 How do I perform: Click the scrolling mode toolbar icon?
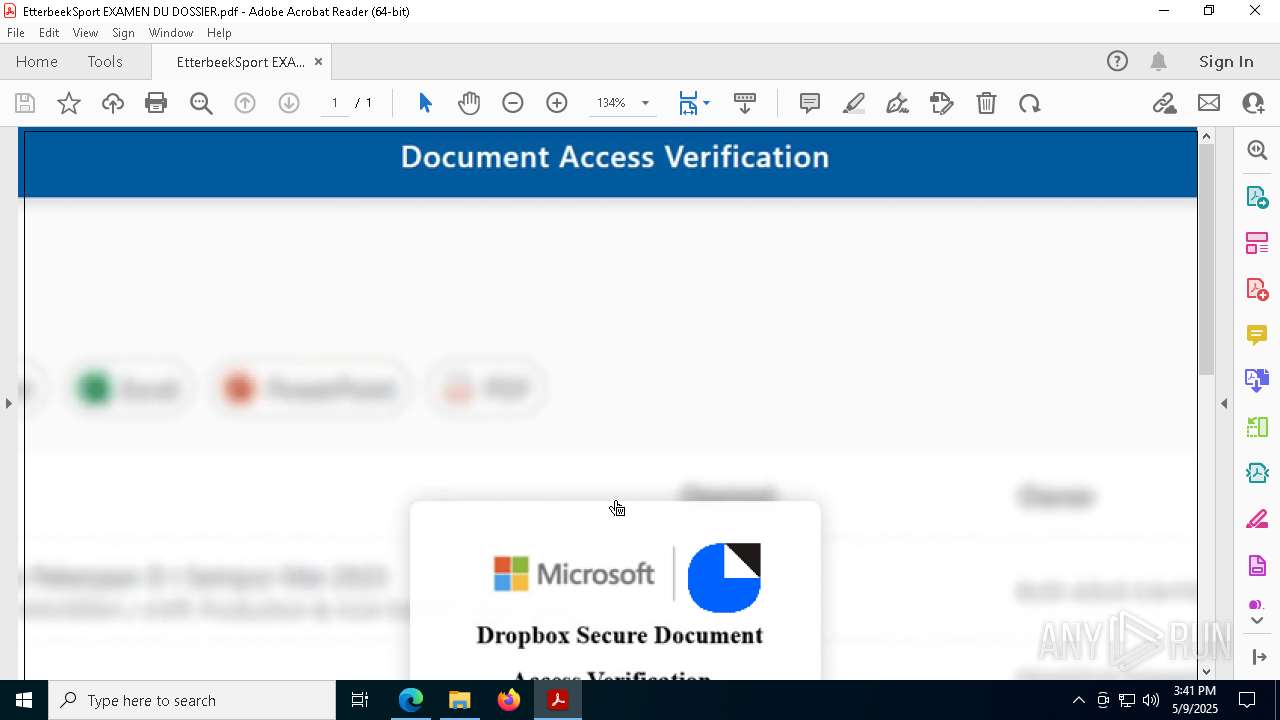tap(745, 103)
